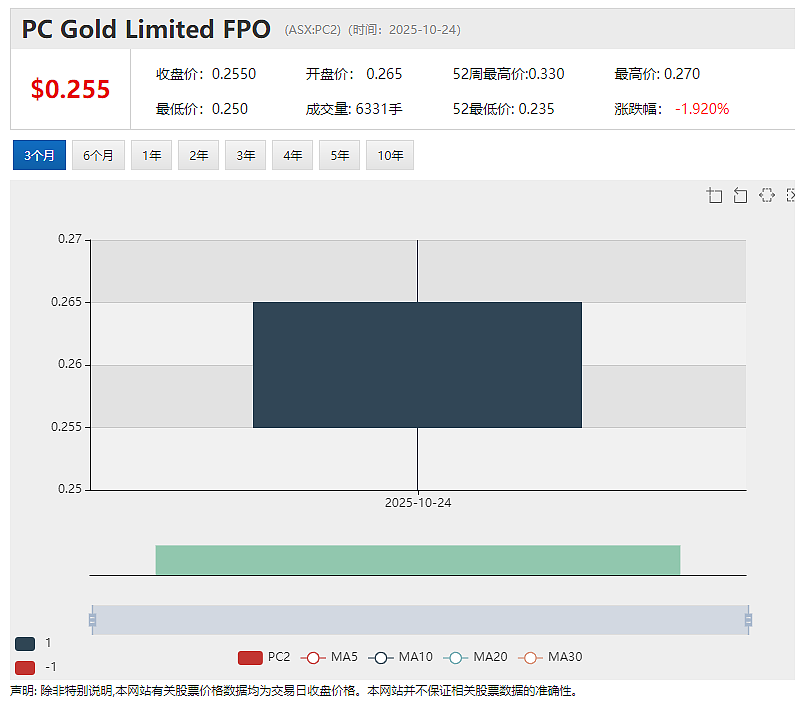
Task: Click the PC Gold Limited FPO title
Action: [x=146, y=29]
